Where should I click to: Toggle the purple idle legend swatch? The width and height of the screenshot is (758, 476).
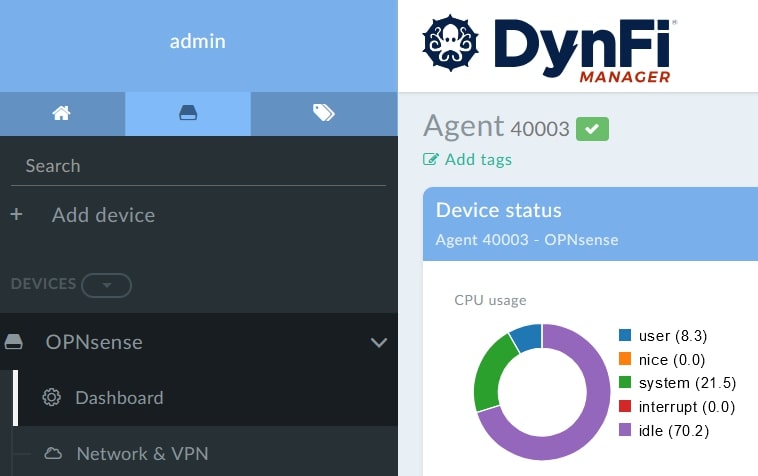point(625,430)
